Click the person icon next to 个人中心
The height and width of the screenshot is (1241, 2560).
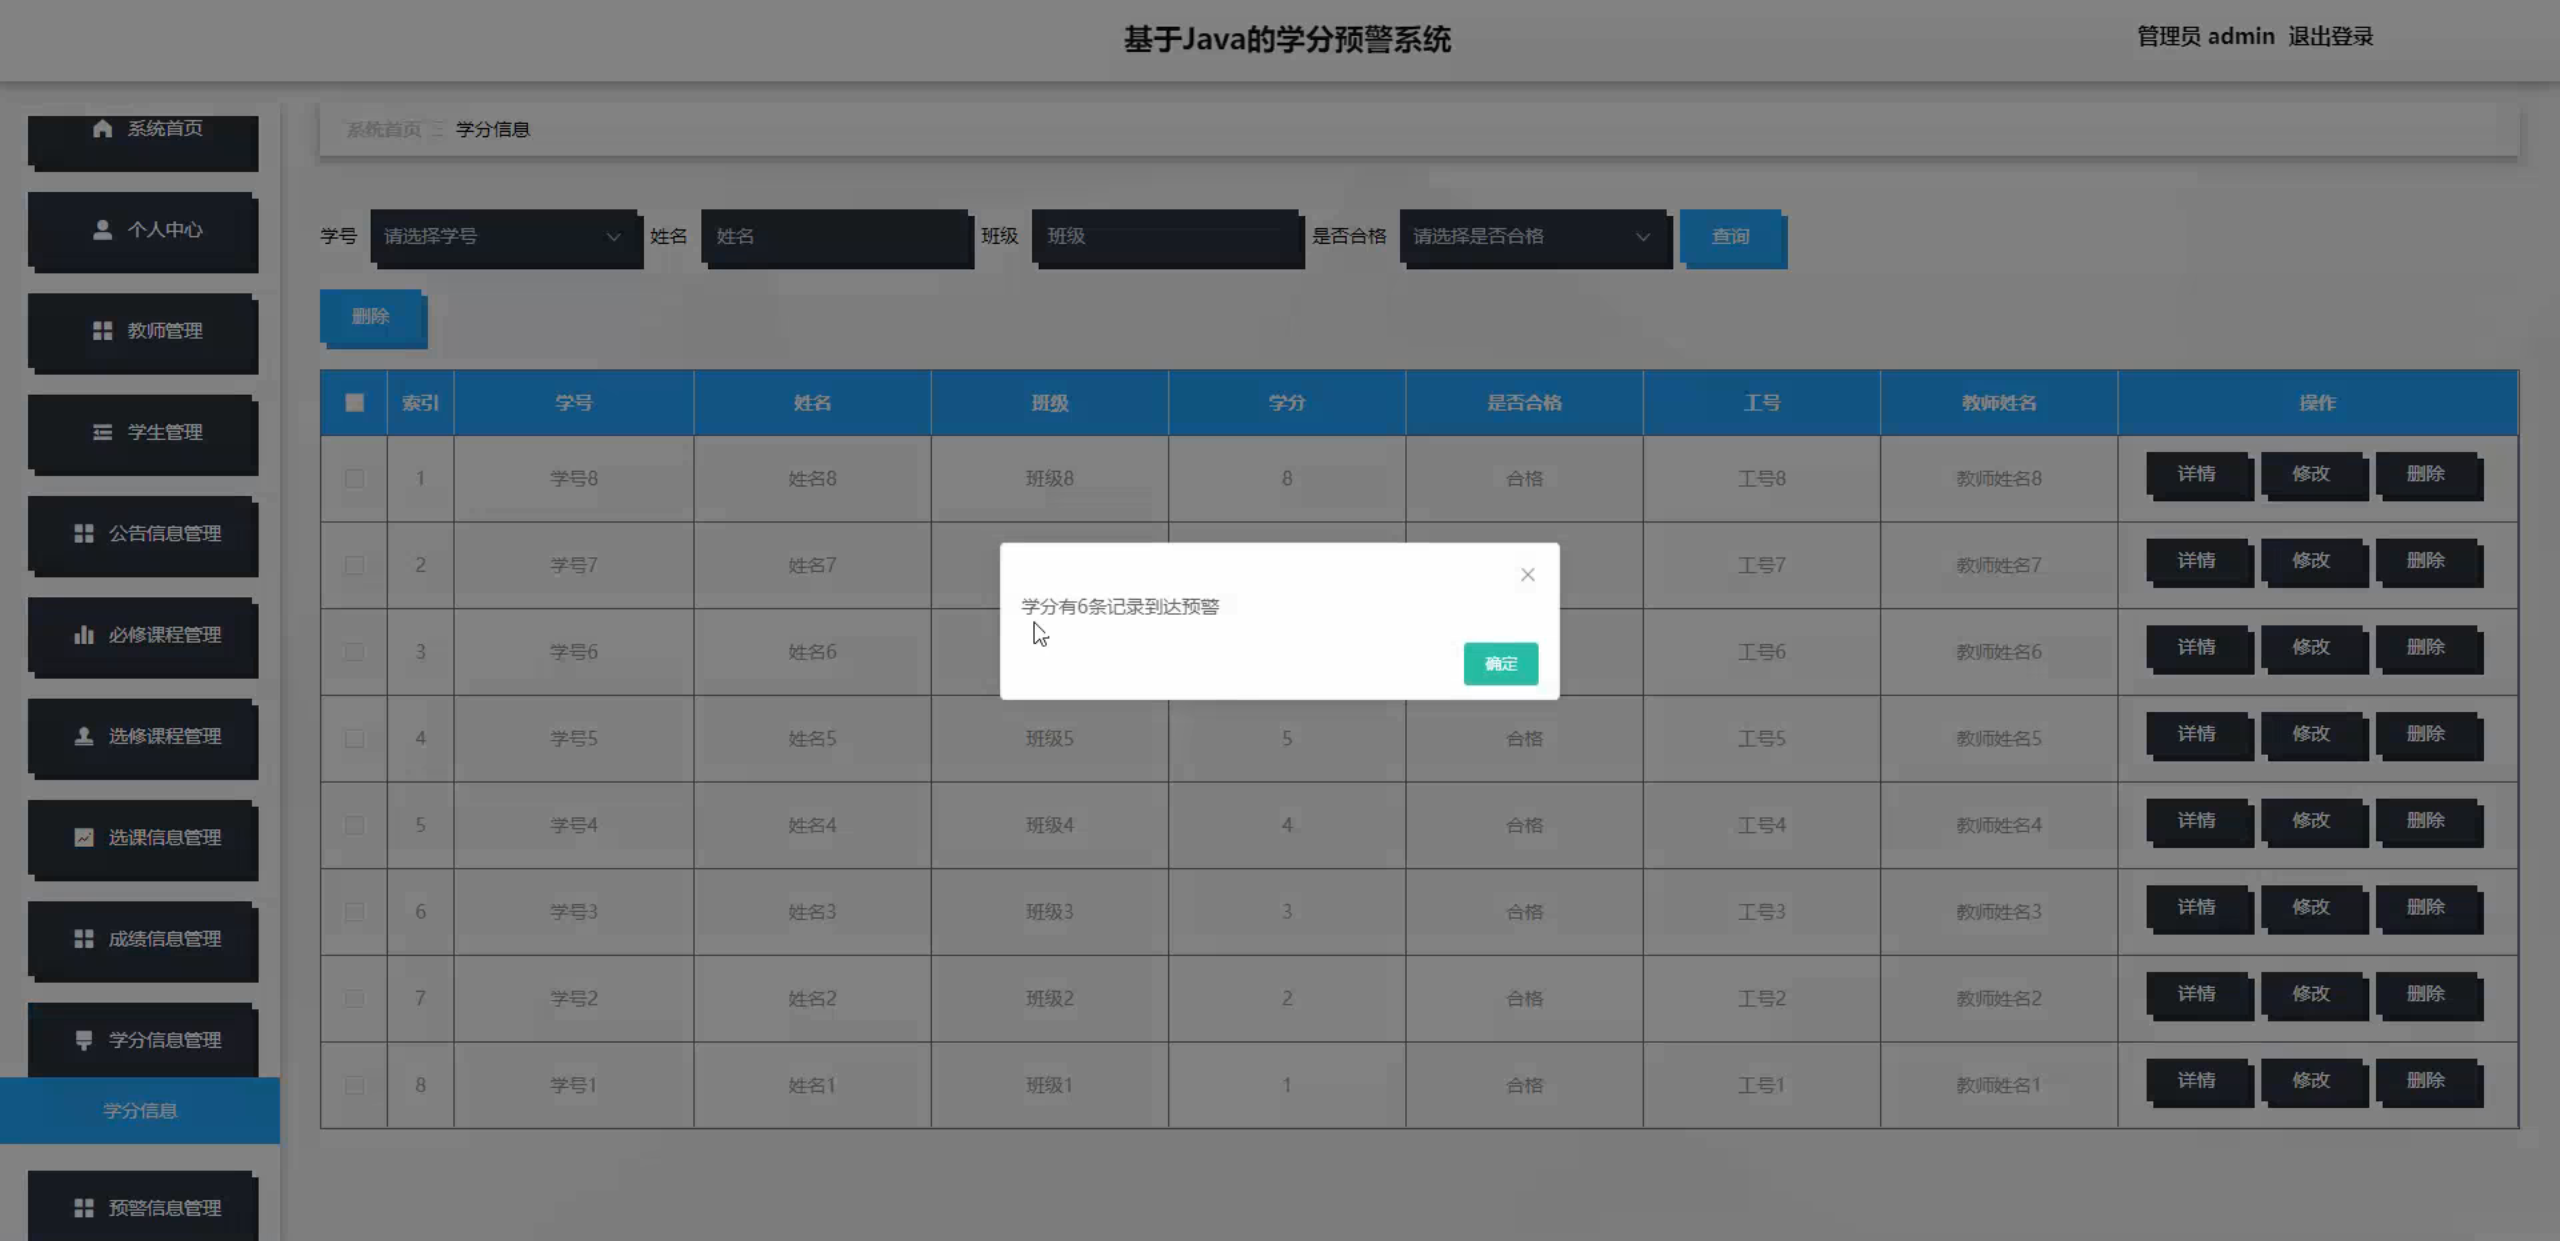102,230
